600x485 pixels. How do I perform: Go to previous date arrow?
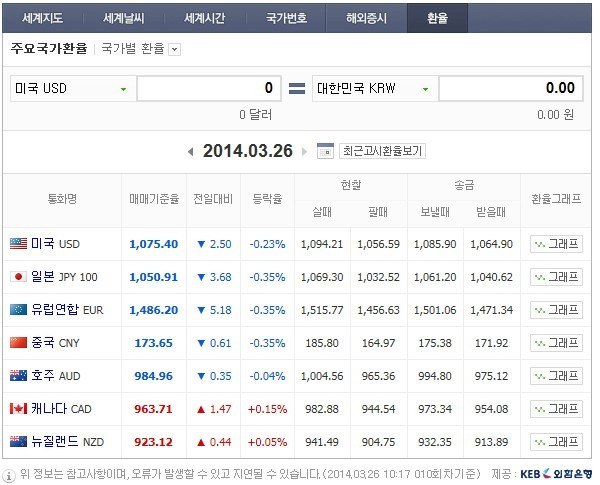[191, 152]
